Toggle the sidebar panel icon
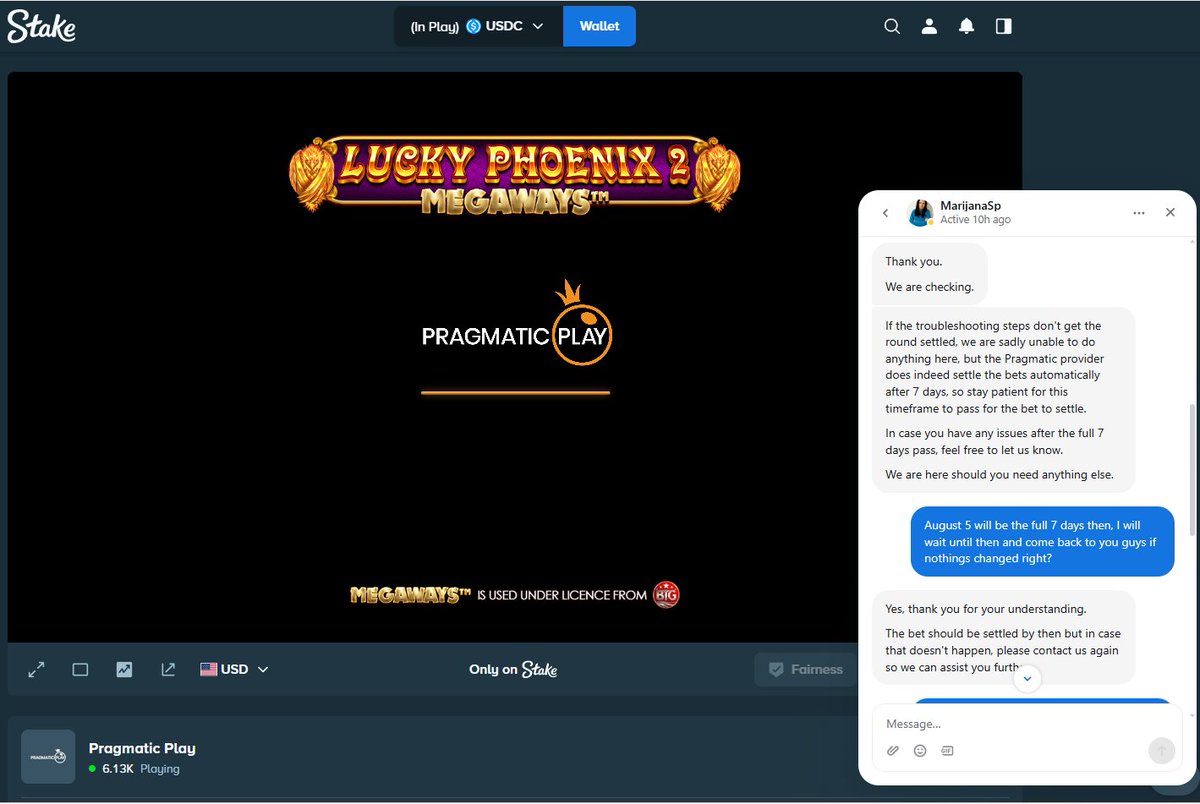Image resolution: width=1200 pixels, height=804 pixels. (1003, 27)
